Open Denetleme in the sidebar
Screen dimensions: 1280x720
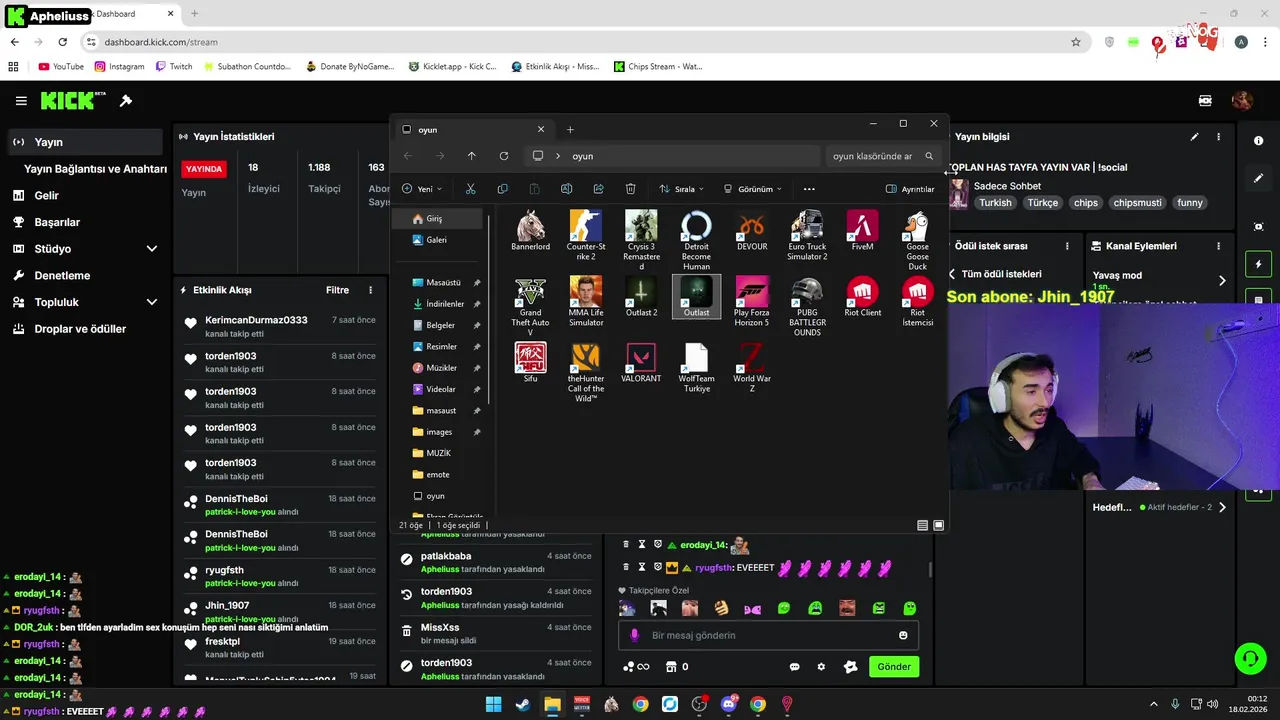pos(85,275)
